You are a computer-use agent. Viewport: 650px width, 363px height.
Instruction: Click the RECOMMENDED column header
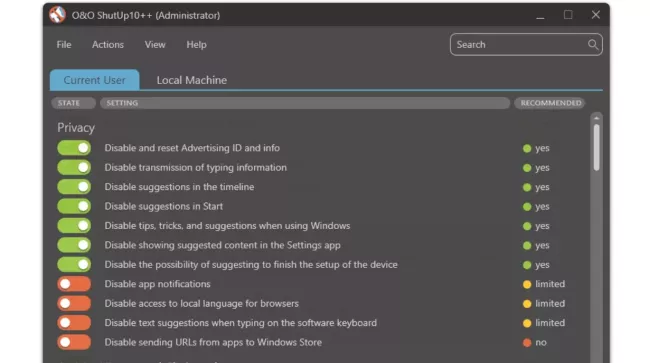click(550, 103)
